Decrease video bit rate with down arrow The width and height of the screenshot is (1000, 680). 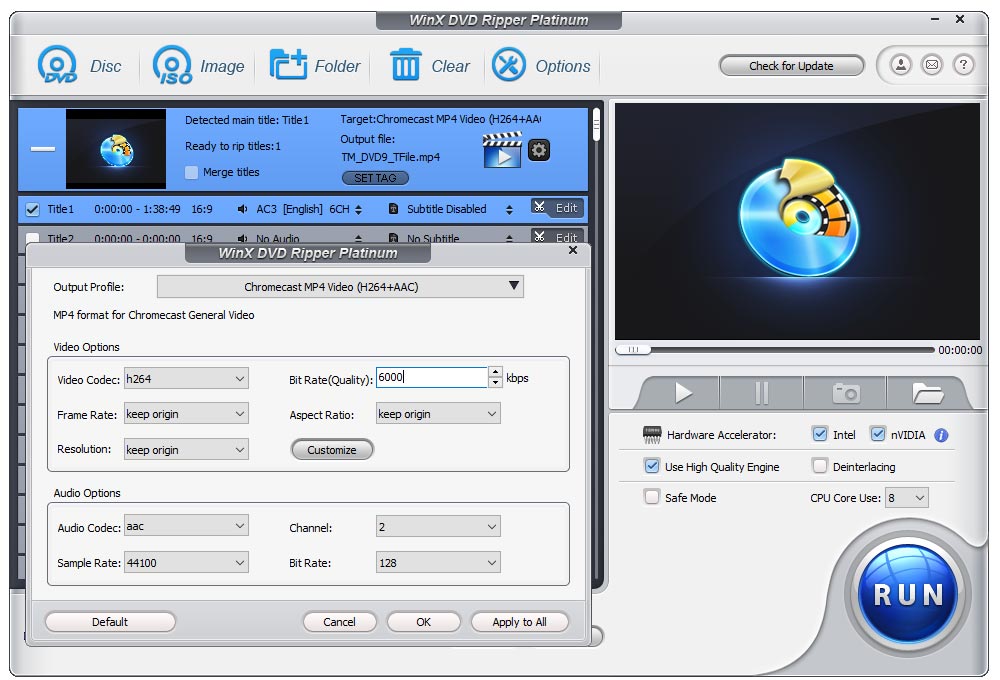[x=496, y=382]
